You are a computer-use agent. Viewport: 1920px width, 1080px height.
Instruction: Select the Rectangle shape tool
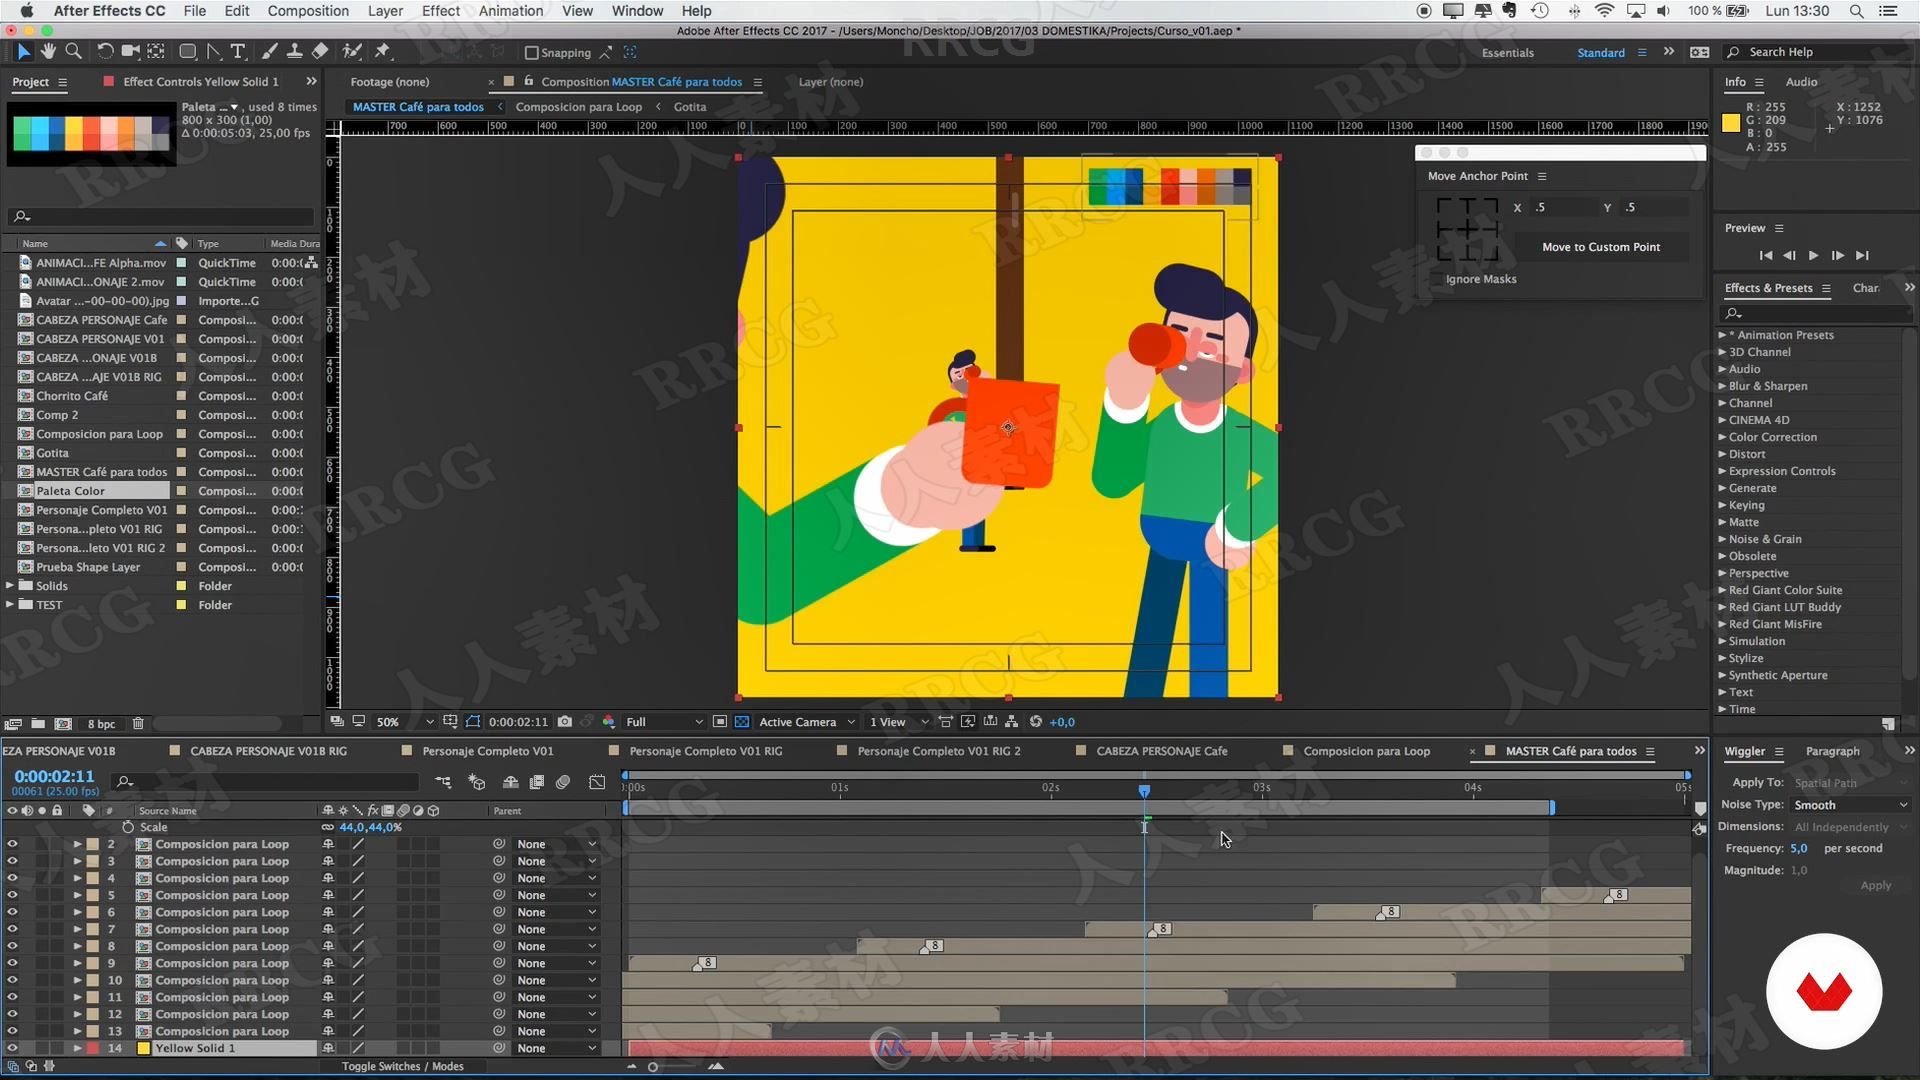(x=187, y=51)
